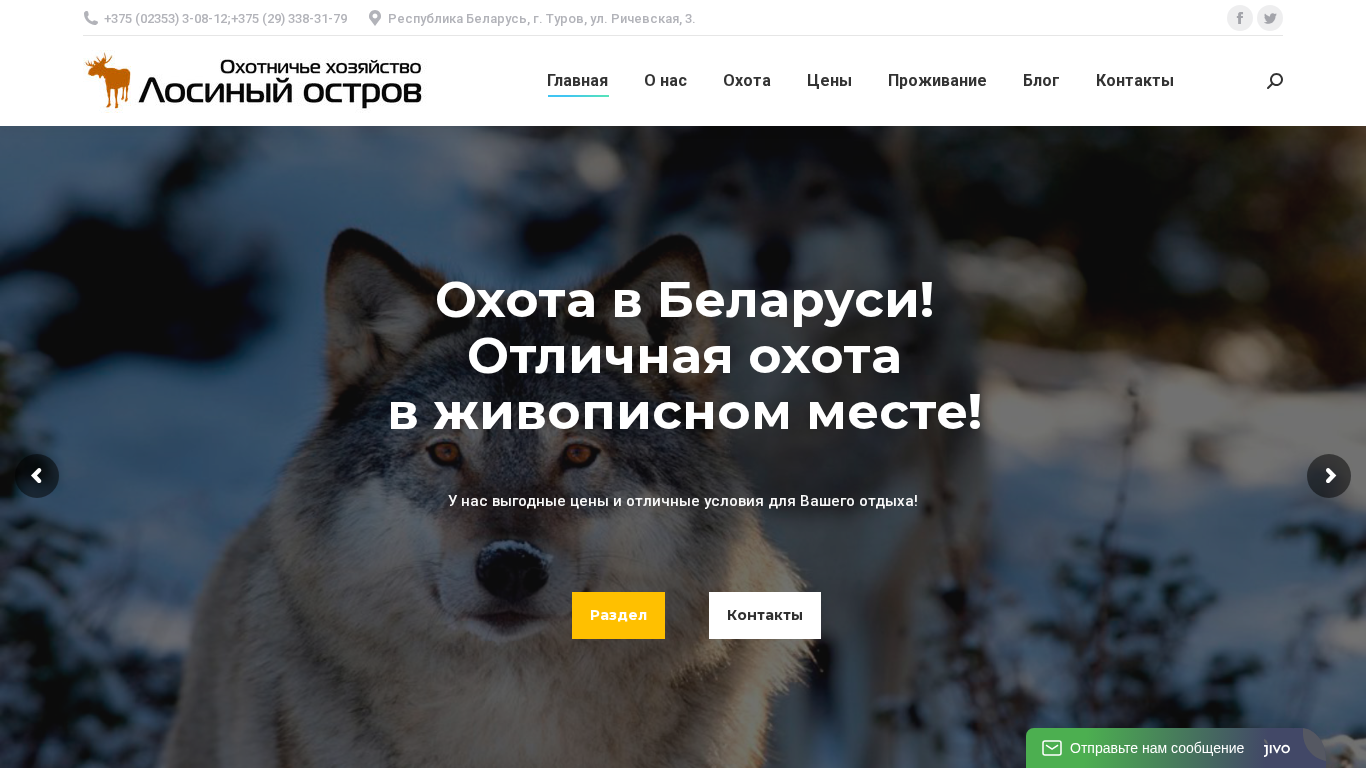The image size is (1366, 768).
Task: Go to Проживание page
Action: point(937,81)
